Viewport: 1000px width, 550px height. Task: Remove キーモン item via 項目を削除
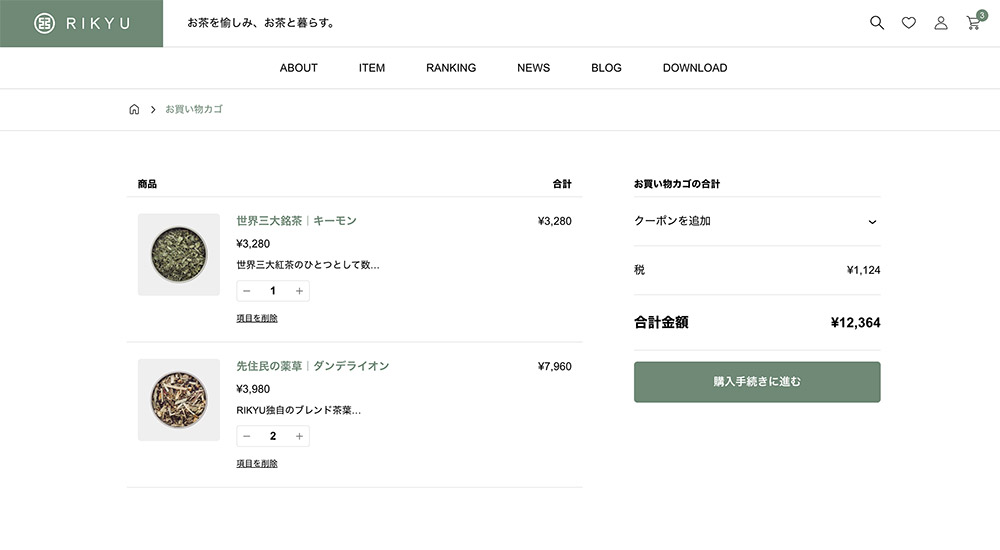tap(257, 318)
